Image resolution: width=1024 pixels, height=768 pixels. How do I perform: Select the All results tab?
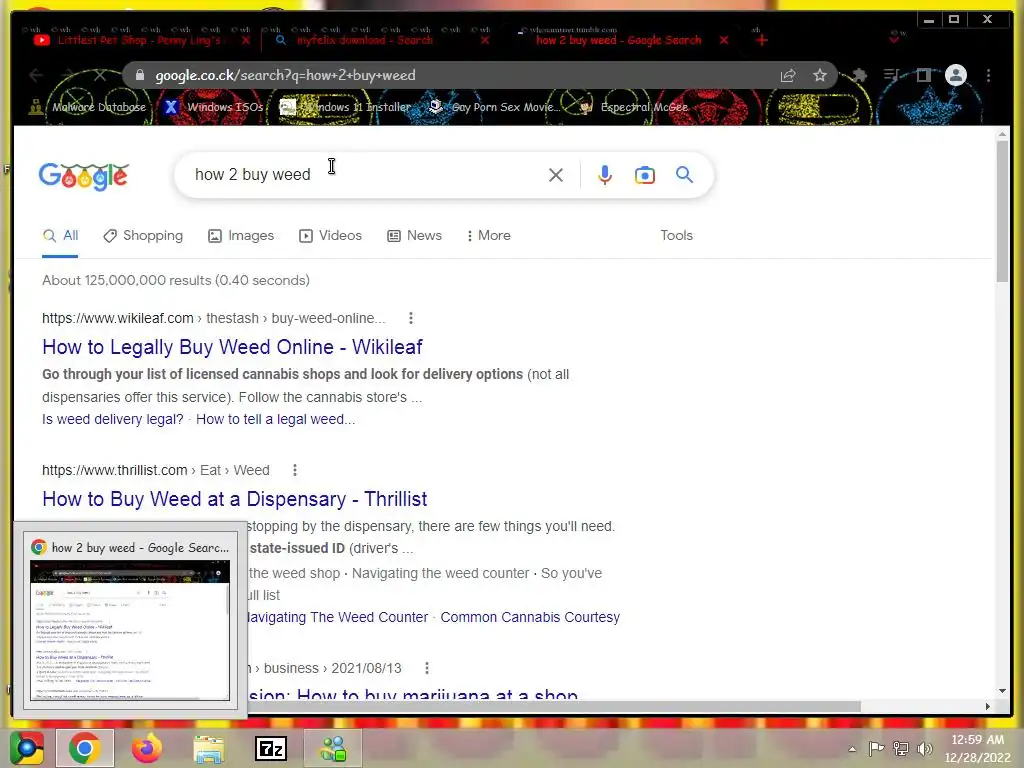coord(60,236)
